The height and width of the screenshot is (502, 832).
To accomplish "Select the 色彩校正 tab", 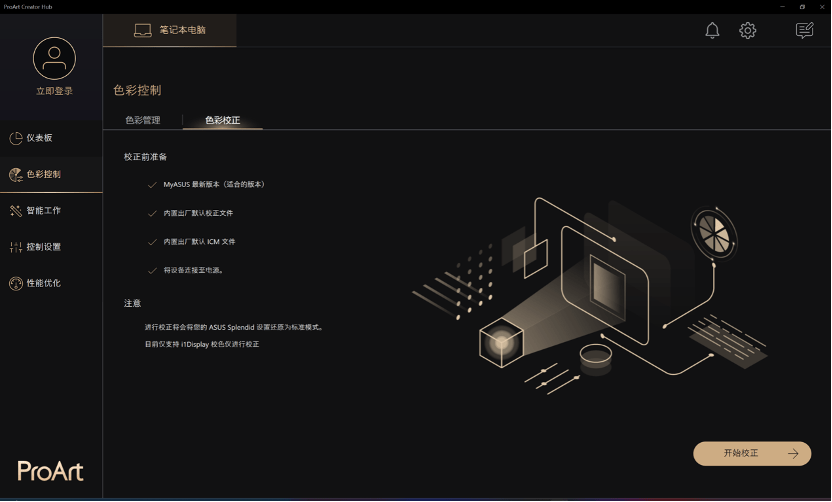I will 222,120.
